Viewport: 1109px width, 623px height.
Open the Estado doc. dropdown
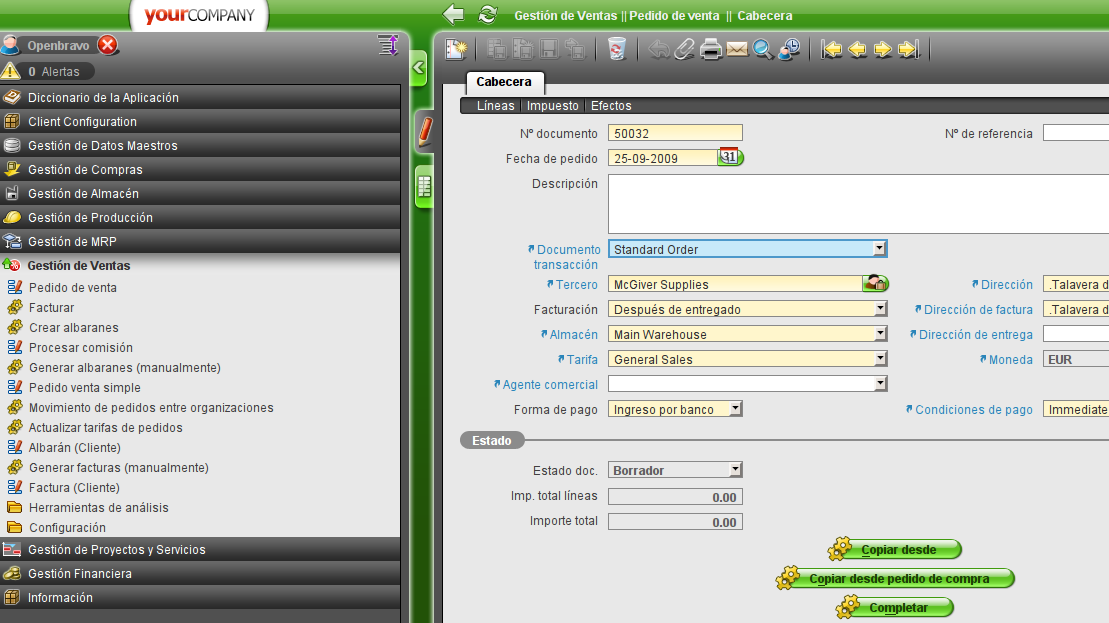736,470
